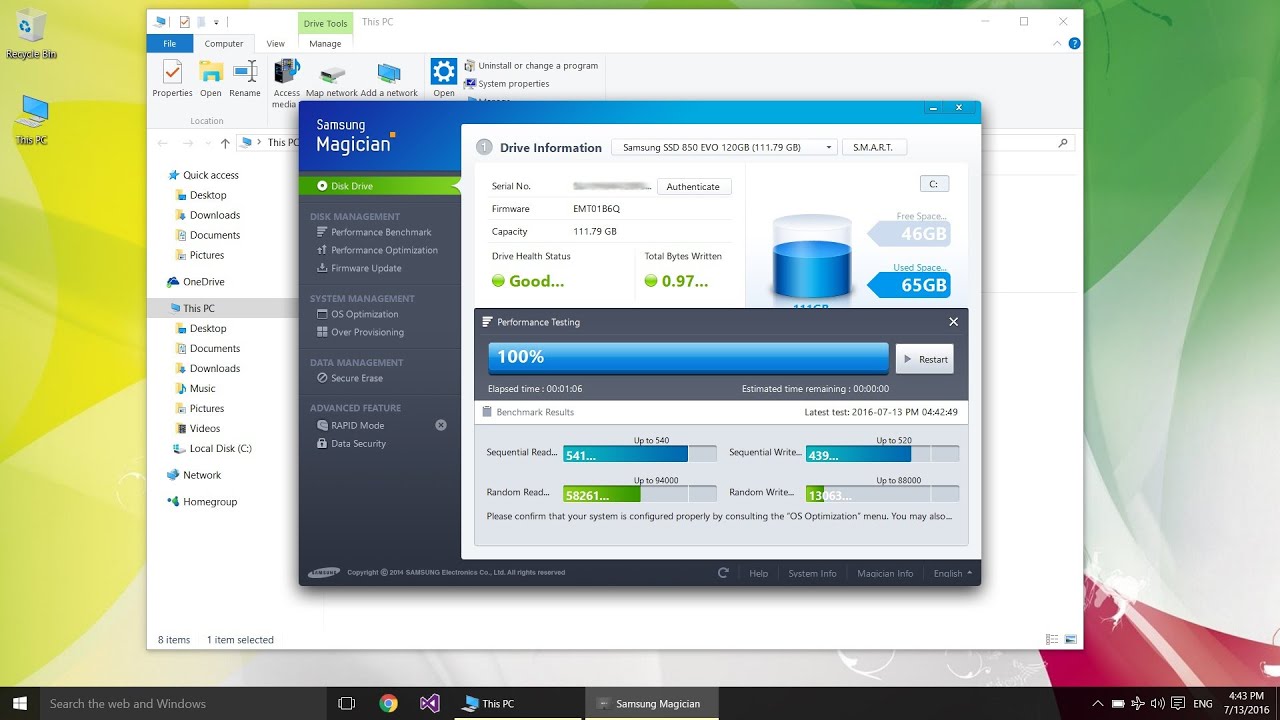Image resolution: width=1280 pixels, height=720 pixels.
Task: Close the Performance Testing panel
Action: click(953, 322)
